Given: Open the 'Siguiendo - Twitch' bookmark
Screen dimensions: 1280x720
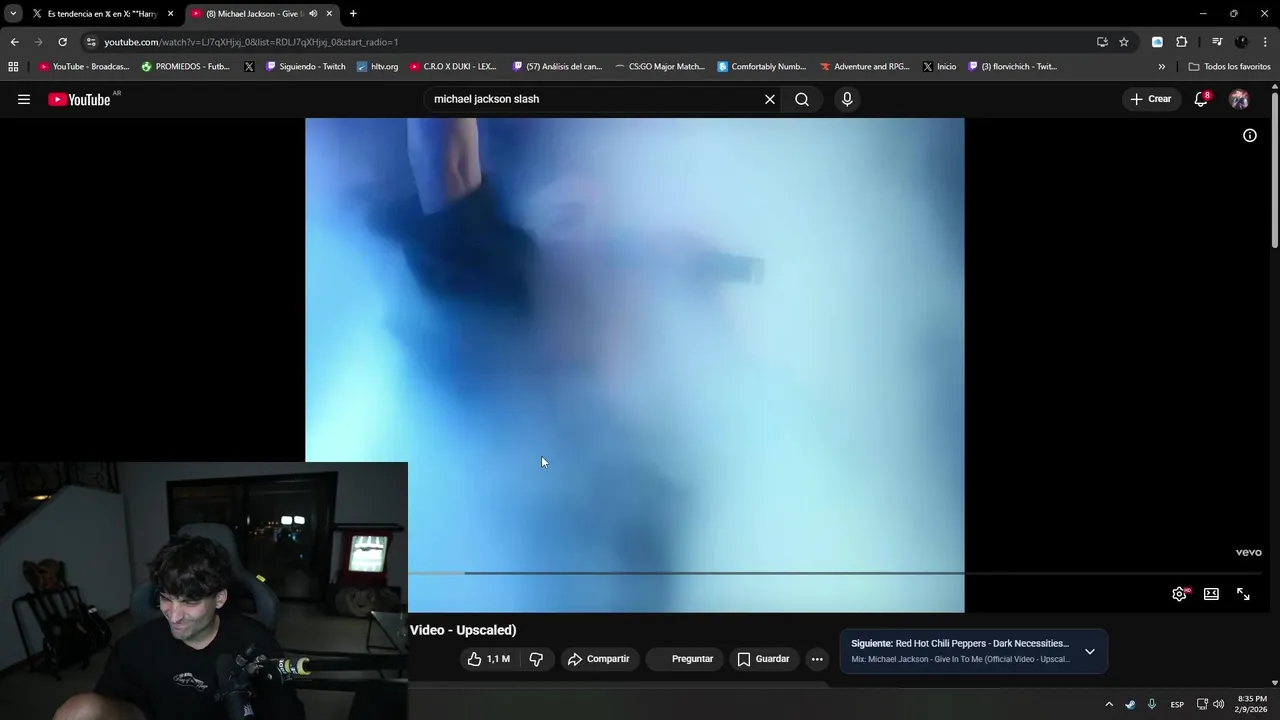Looking at the screenshot, I should (305, 67).
